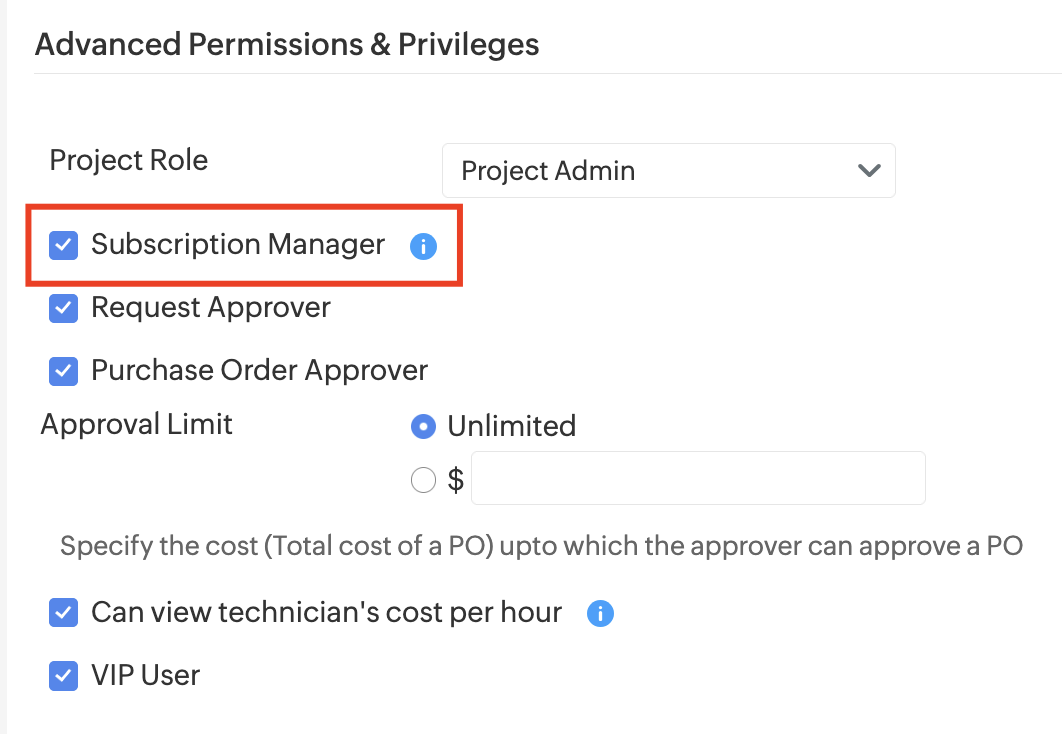1062x734 pixels.
Task: Click the Unlimited option label text
Action: [x=512, y=427]
